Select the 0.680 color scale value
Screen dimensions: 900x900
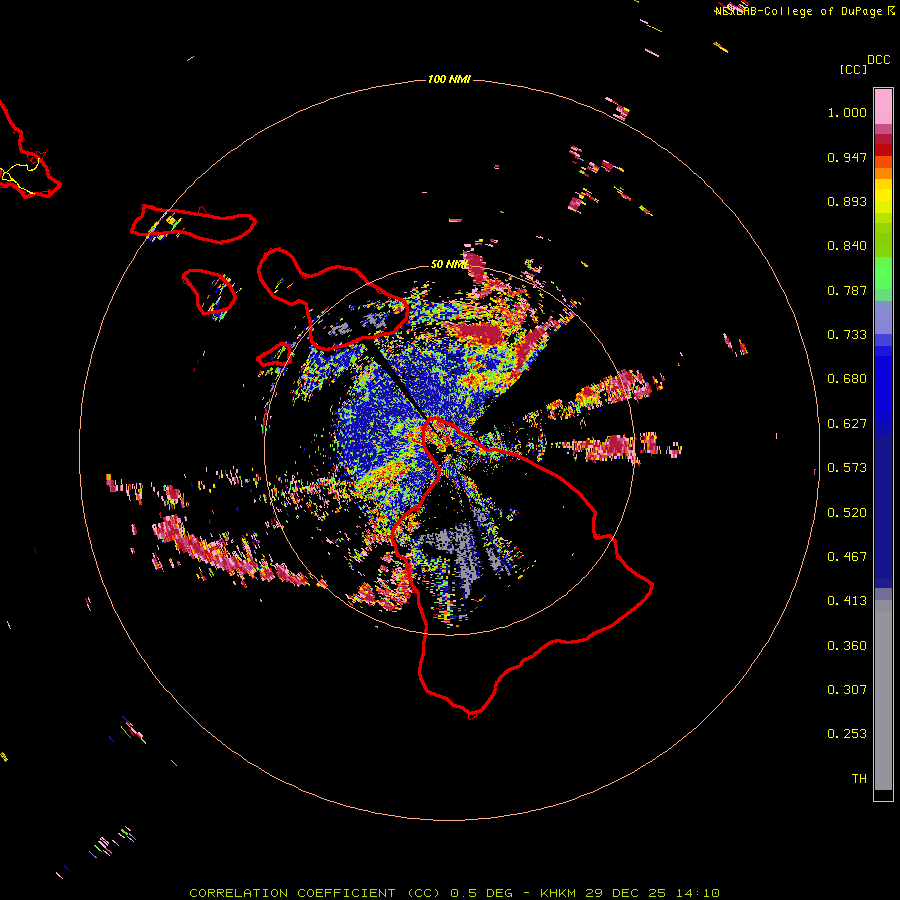(x=847, y=379)
